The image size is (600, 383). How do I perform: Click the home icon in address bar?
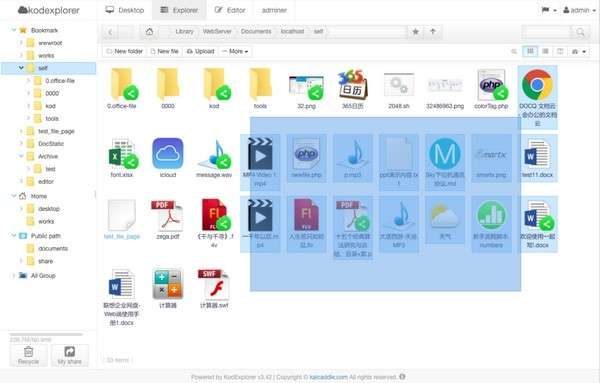tap(149, 32)
